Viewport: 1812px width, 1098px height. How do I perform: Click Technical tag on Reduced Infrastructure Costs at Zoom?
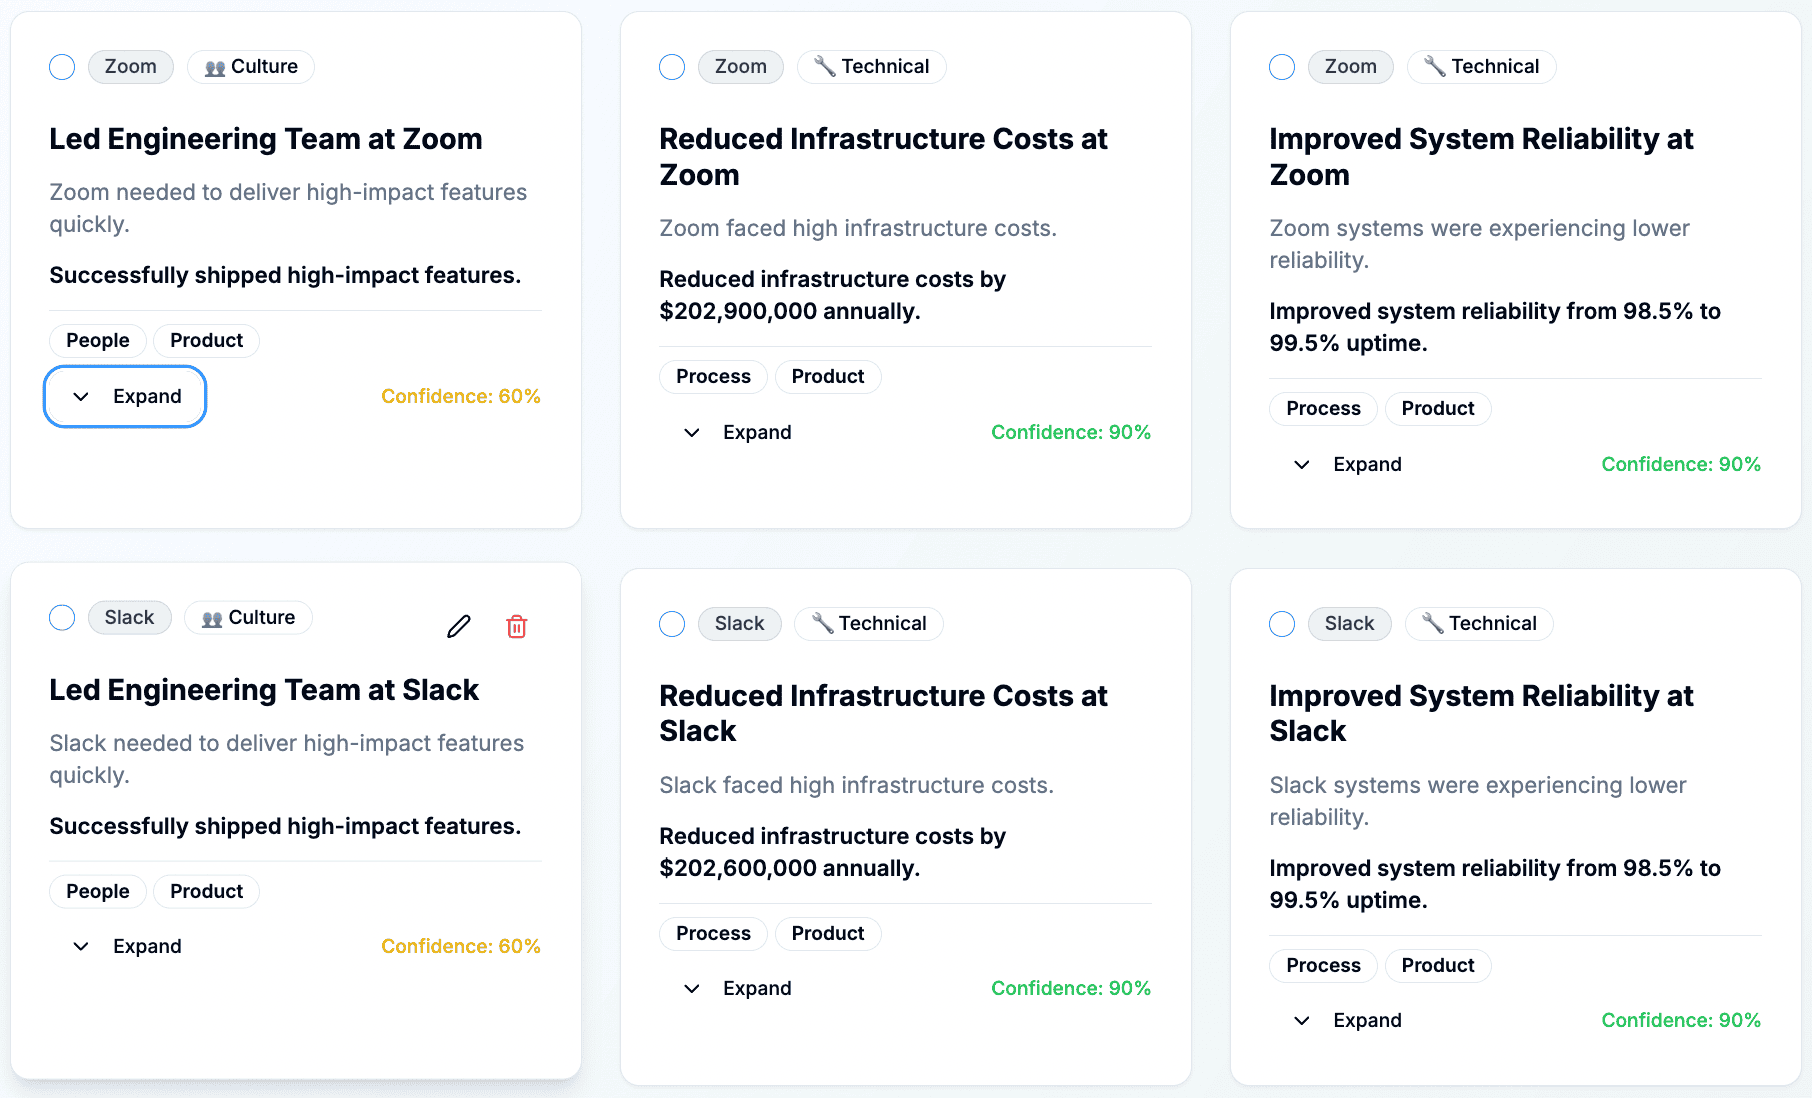(x=872, y=67)
